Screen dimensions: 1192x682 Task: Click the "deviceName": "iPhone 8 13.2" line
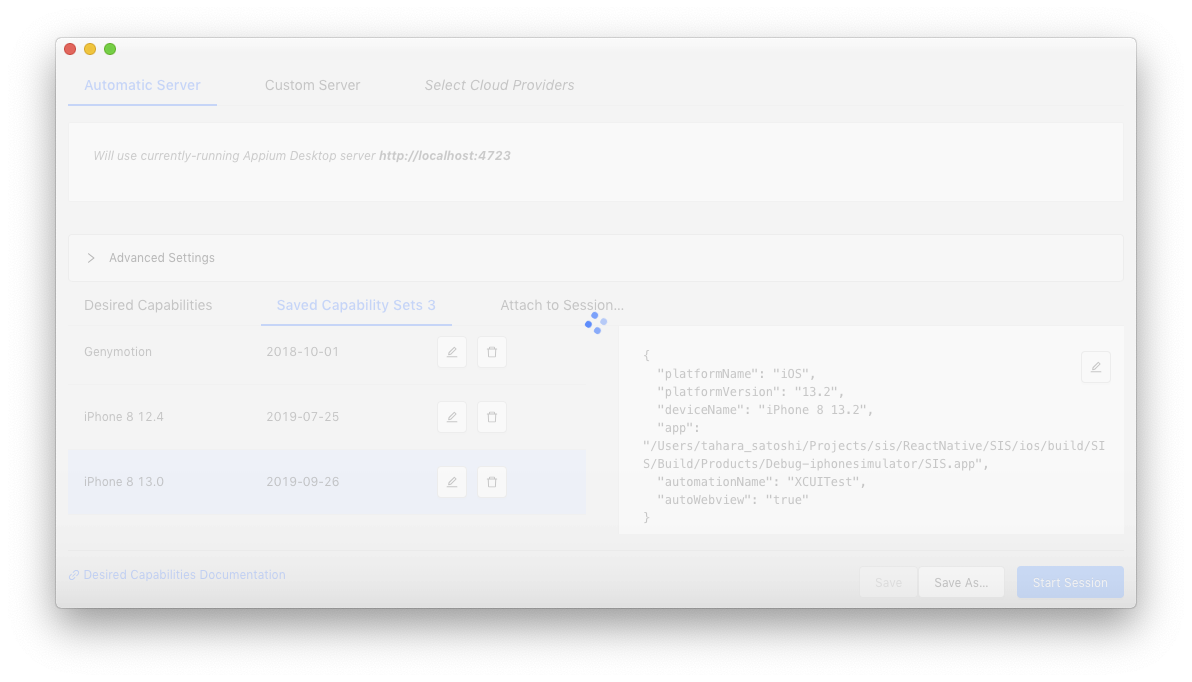(765, 410)
